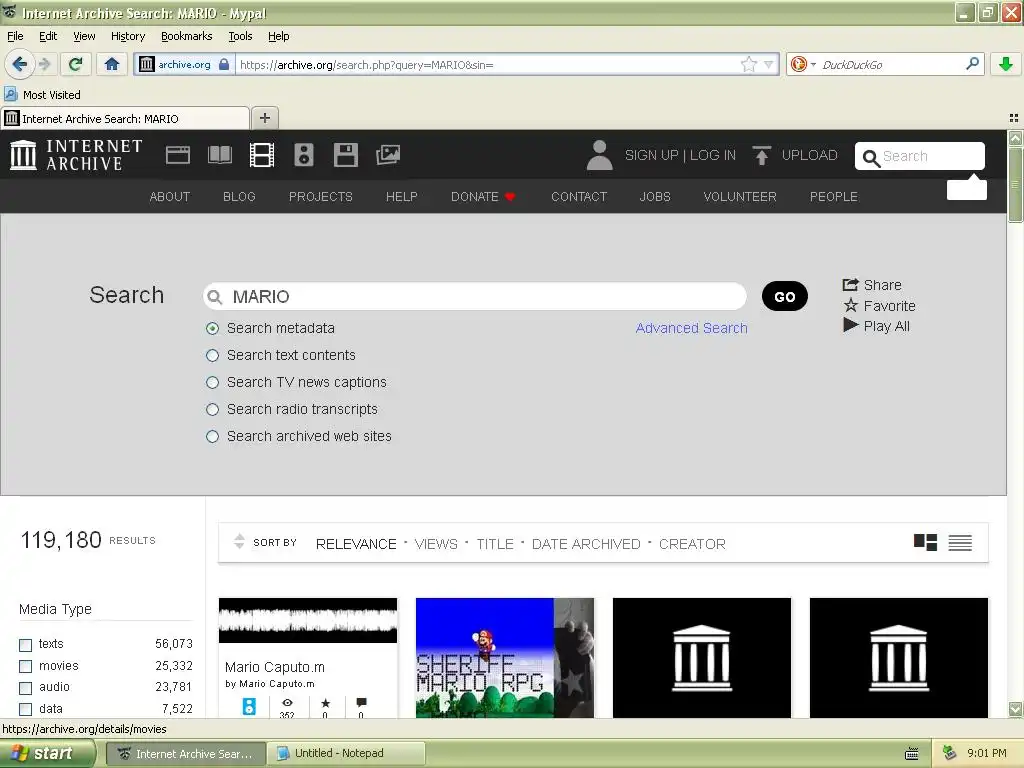Viewport: 1024px width, 768px height.
Task: Select the Search radio transcripts option
Action: click(x=212, y=409)
